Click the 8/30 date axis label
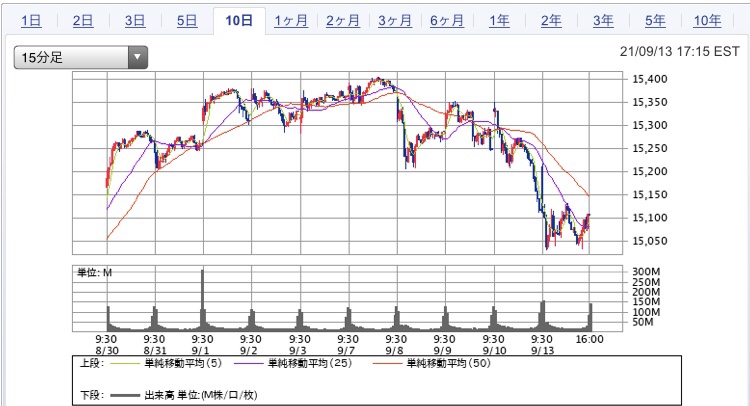The image size is (750, 406). click(x=106, y=351)
